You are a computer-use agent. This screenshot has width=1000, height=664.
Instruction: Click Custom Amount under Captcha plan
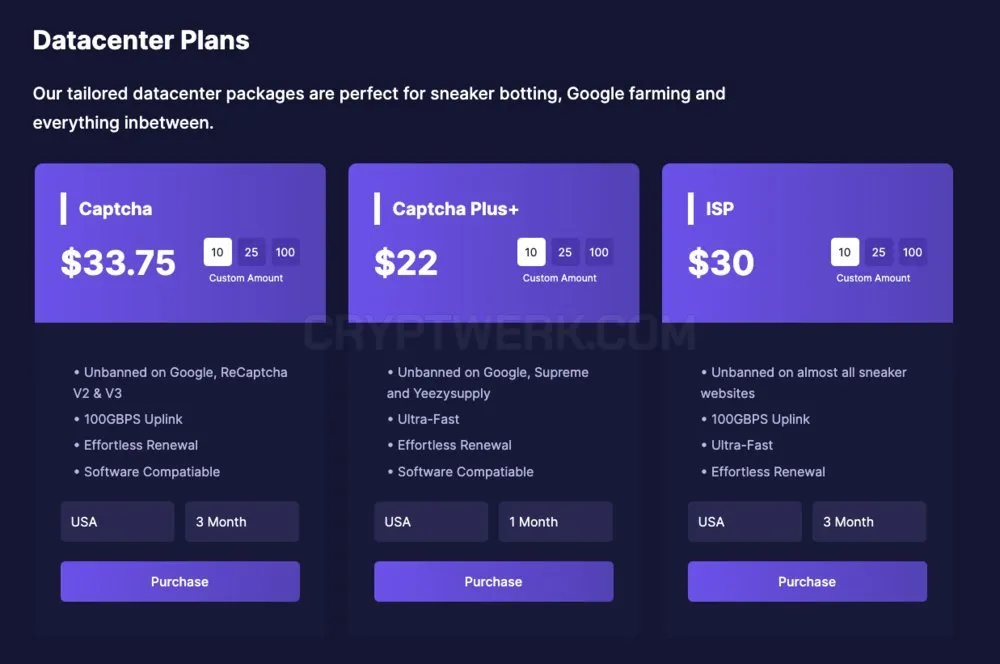pos(246,278)
